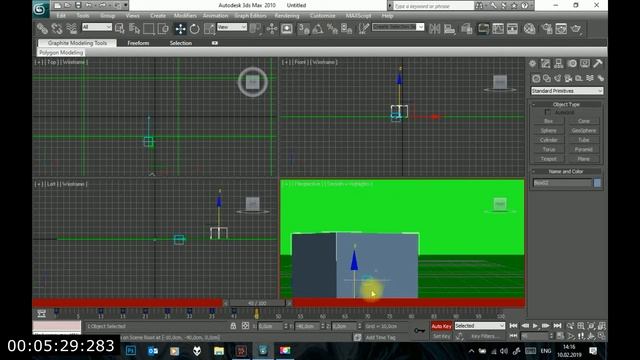640x360 pixels.
Task: Activate the Select and Scale tool
Action: (209, 29)
